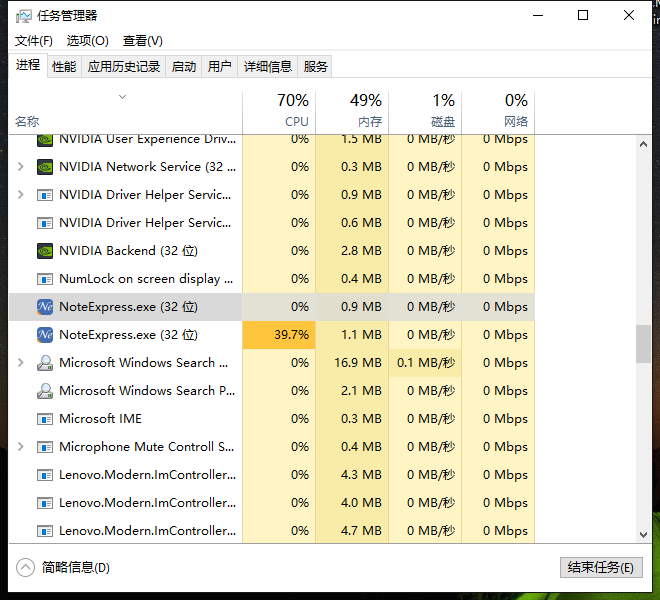Screen dimensions: 660x600
Task: Select the NVIDIA Network Service (32 ... name
Action: [147, 167]
